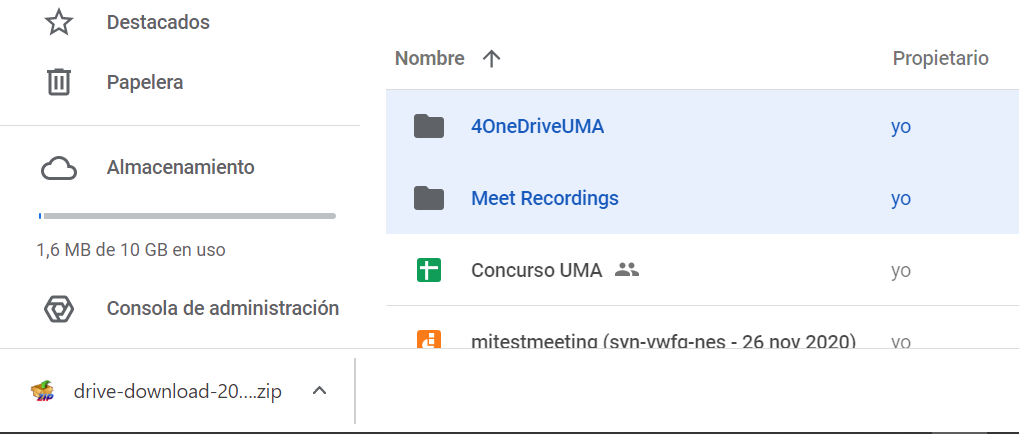Click the Propietario column header
Viewport: 1019px width, 434px height.
940,58
